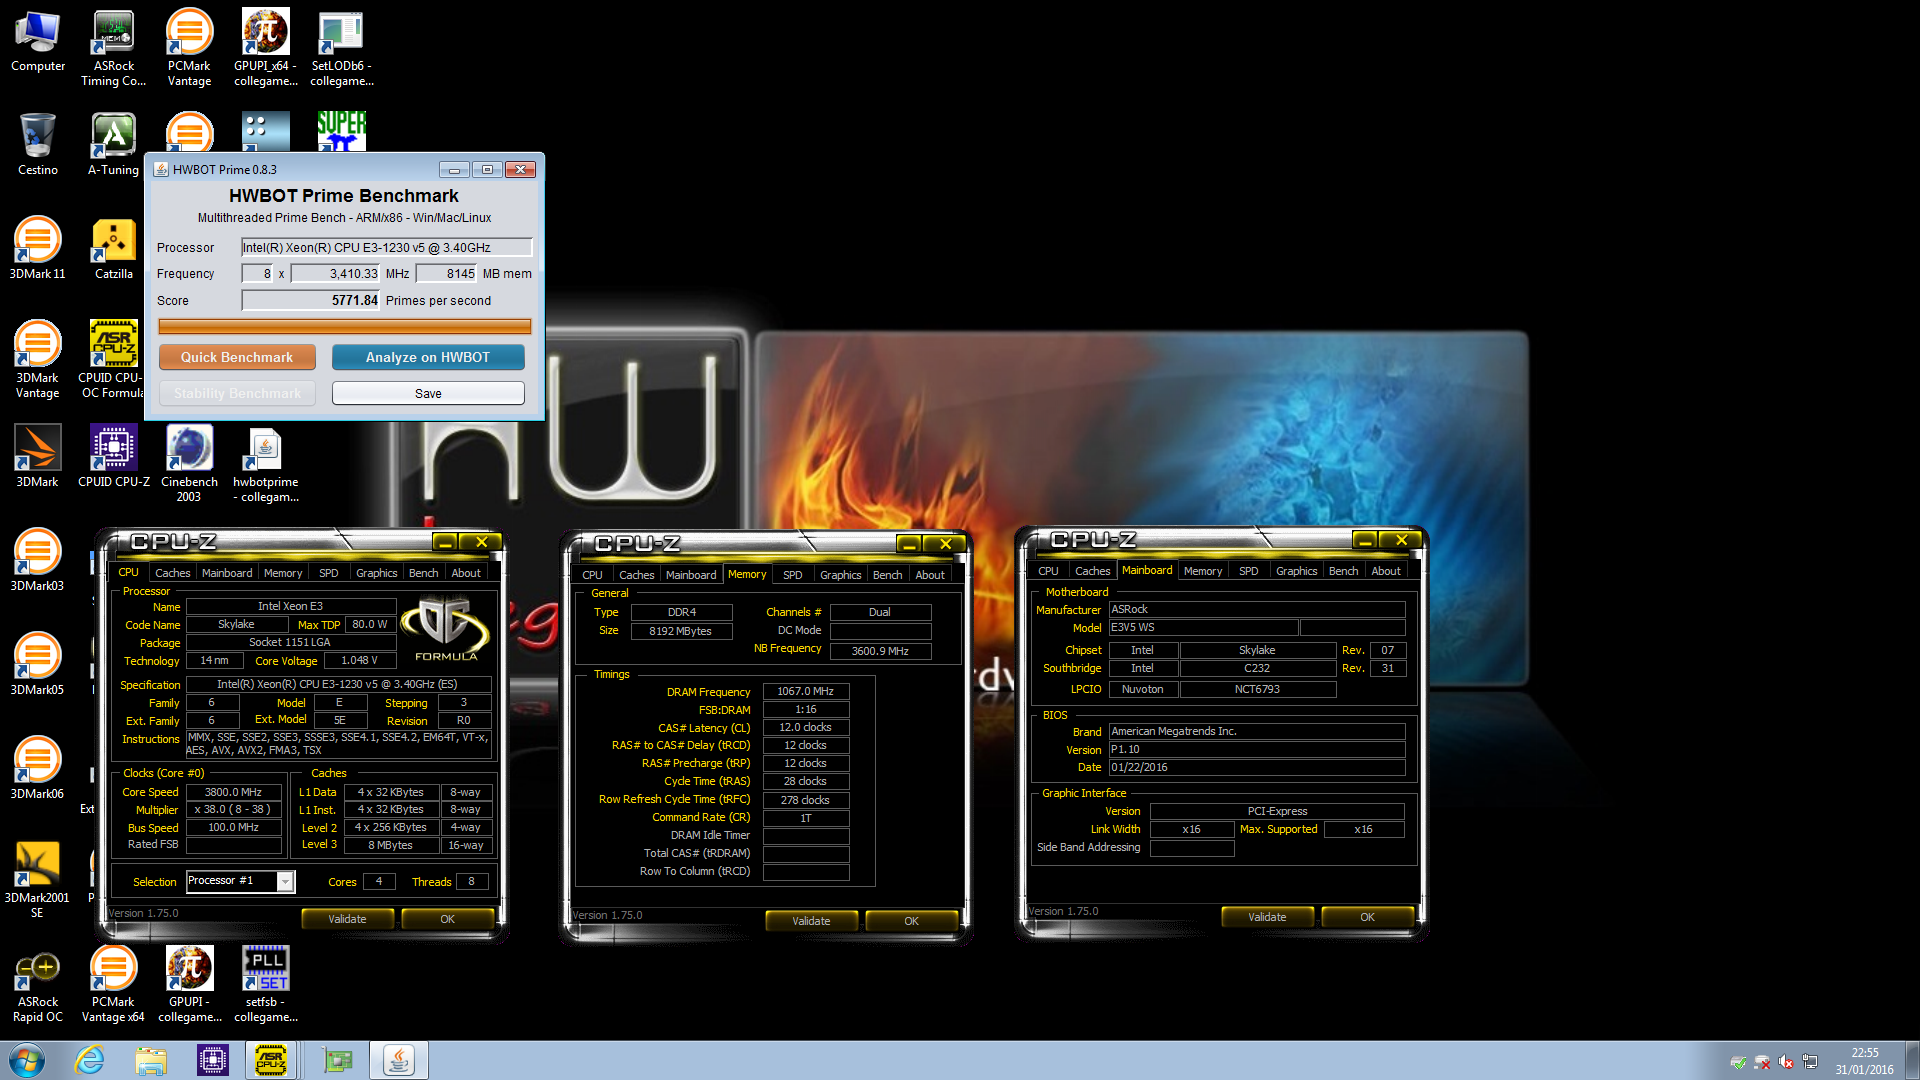This screenshot has height=1080, width=1920.
Task: Open the GPUPI_x64 desktop shortcut
Action: point(265,48)
